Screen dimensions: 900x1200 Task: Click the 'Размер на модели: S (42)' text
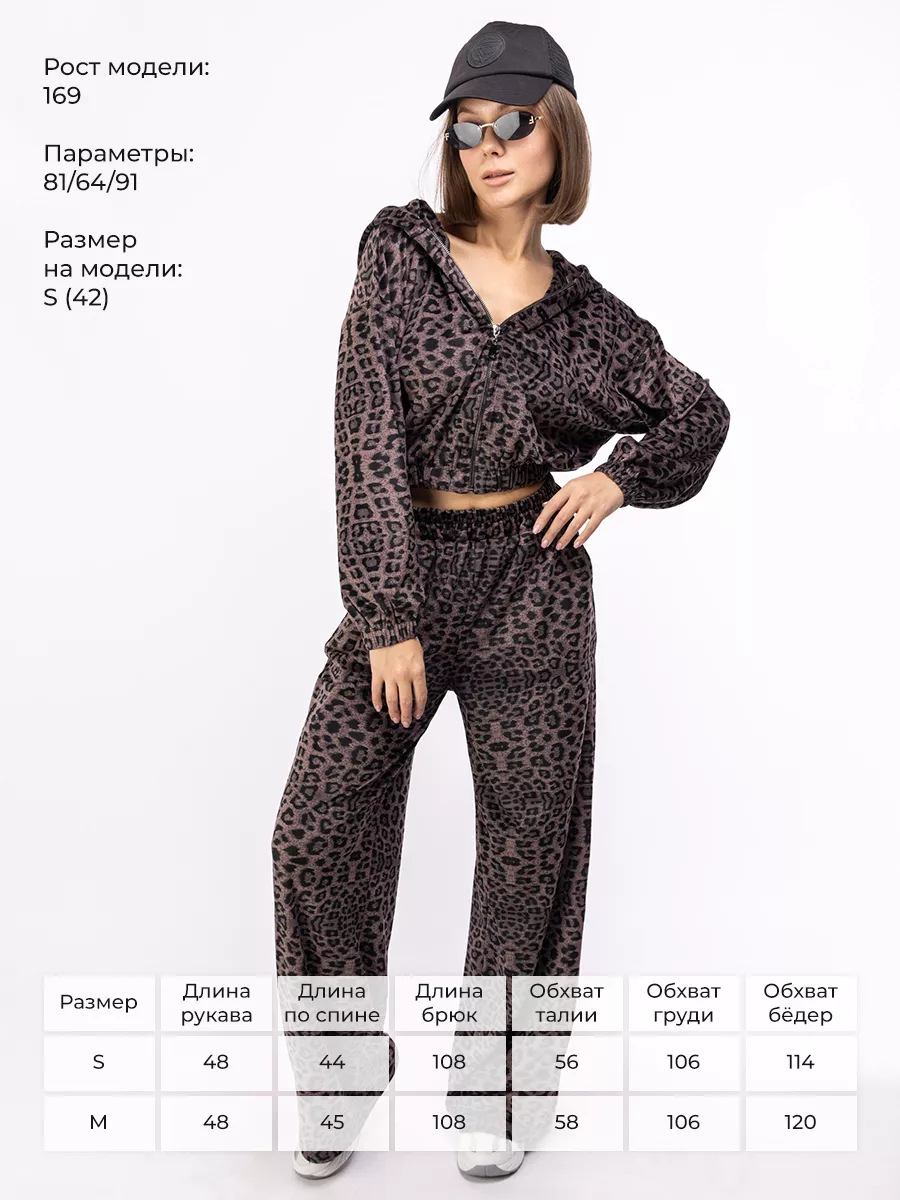click(113, 269)
